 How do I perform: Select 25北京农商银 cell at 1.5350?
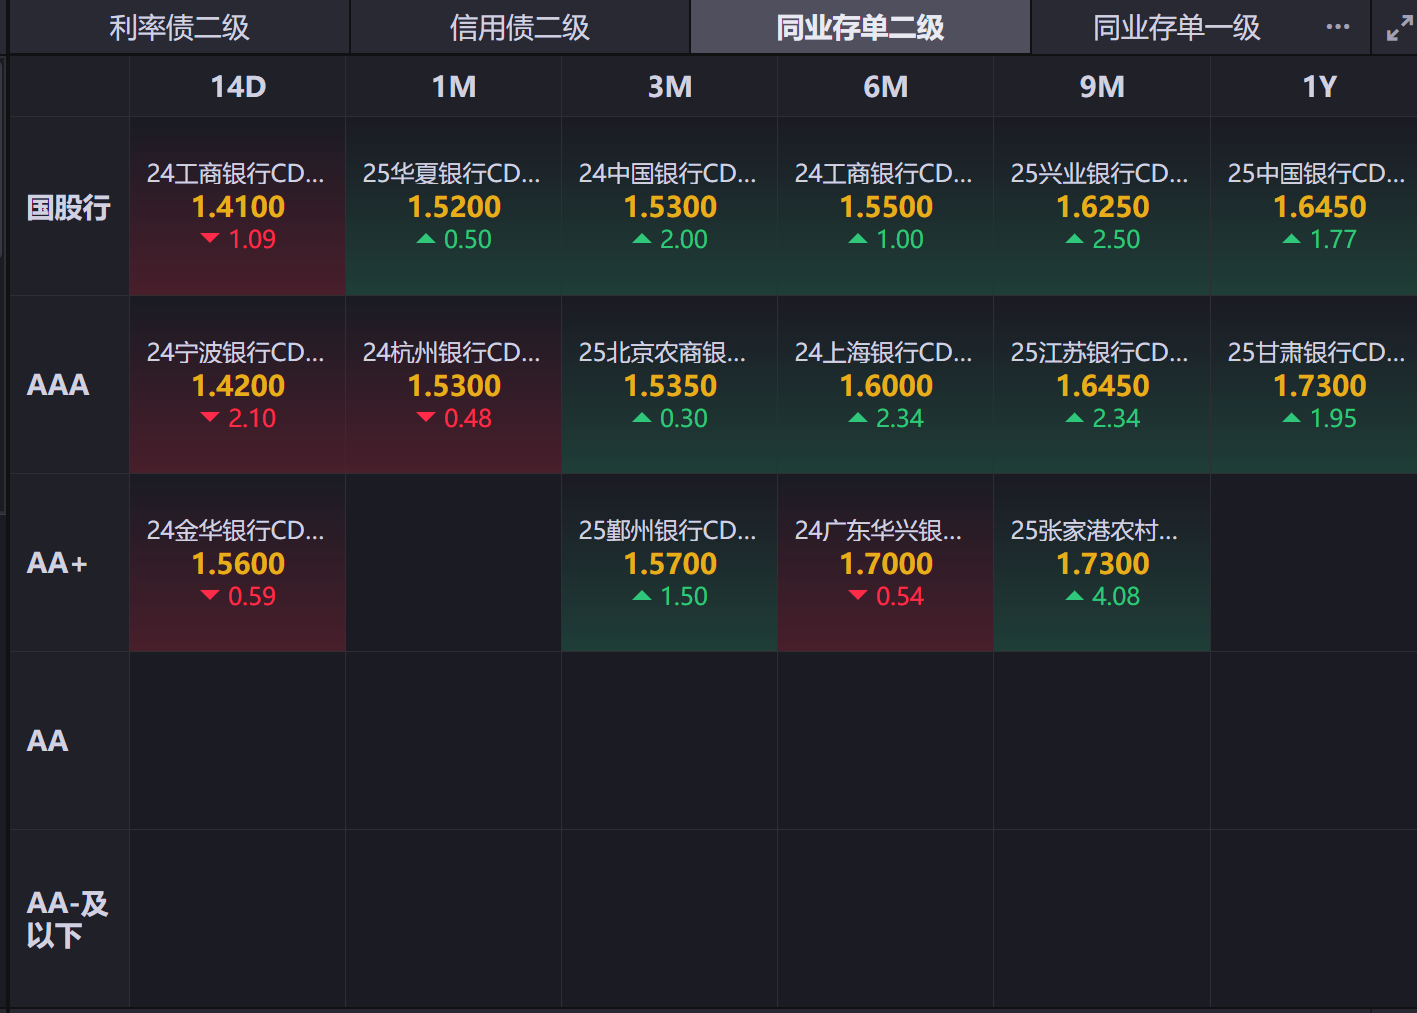[x=670, y=385]
